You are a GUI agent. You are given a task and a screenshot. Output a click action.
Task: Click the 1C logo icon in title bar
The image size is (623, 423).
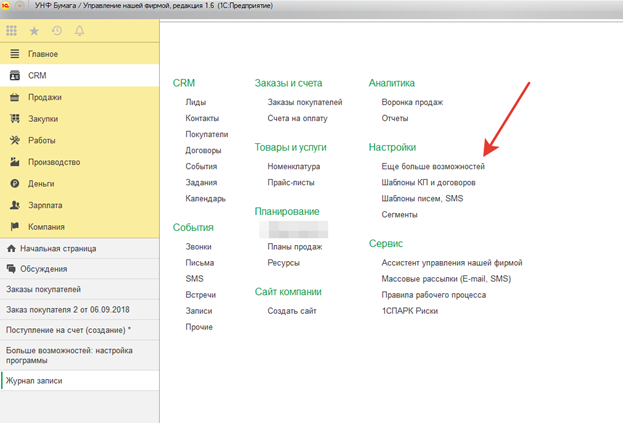click(x=6, y=6)
